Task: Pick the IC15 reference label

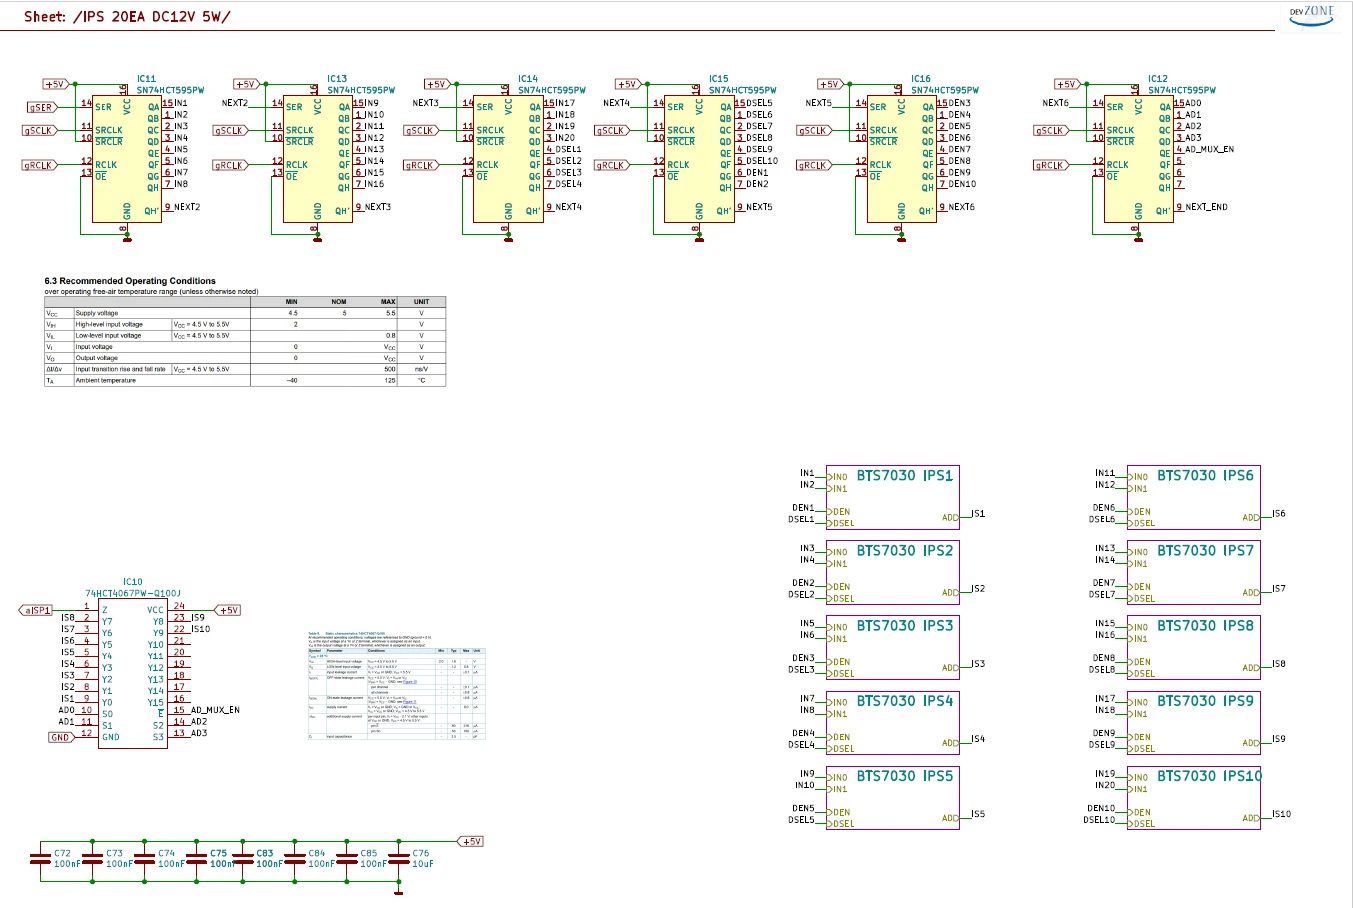Action: 719,78
